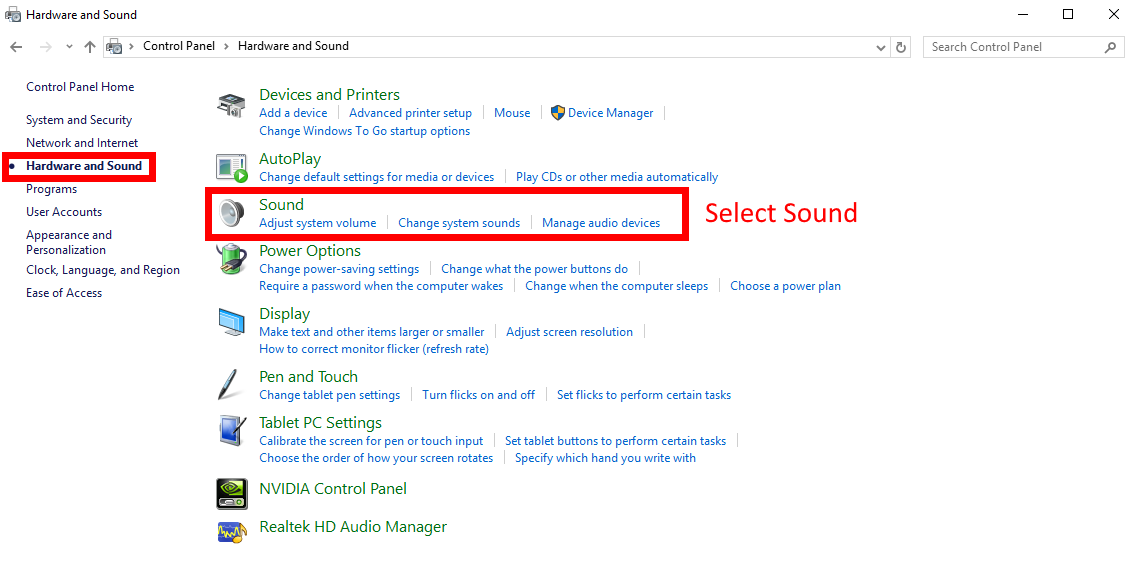Focus the Search Control Panel box
Screen dimensions: 1136x570
pos(1014,47)
